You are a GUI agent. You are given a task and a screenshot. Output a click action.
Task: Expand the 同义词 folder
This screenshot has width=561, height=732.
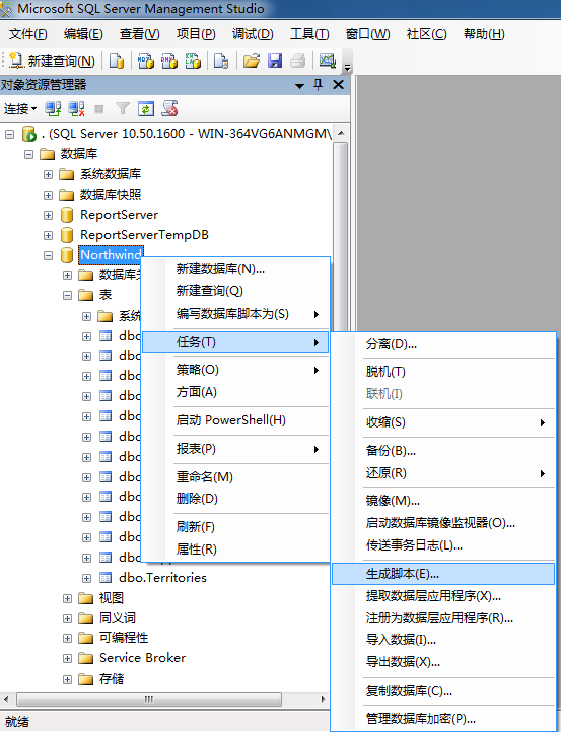(67, 619)
